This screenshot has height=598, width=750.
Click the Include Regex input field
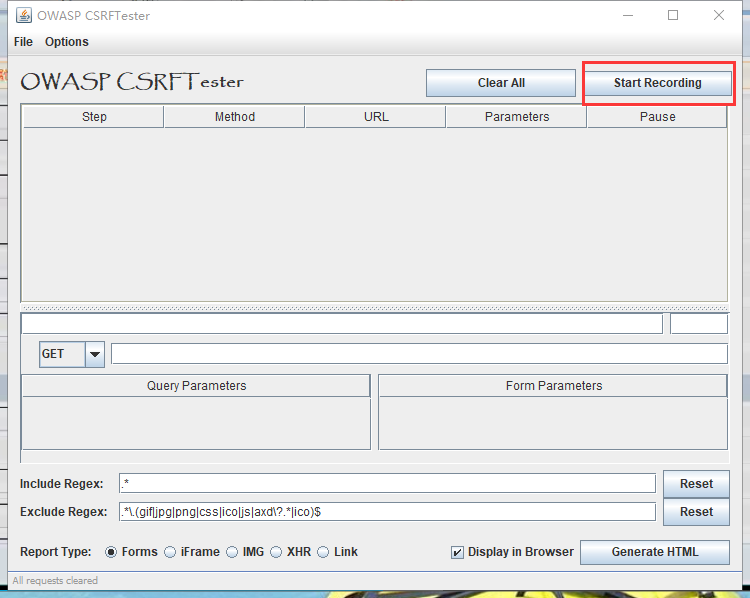point(387,483)
